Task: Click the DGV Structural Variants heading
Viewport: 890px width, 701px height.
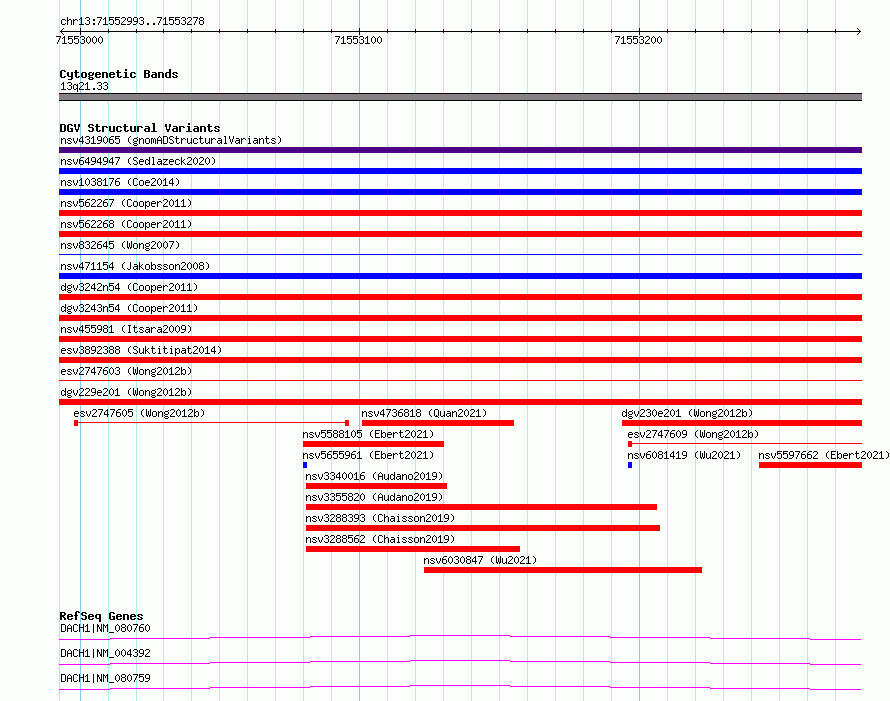Action: [140, 128]
